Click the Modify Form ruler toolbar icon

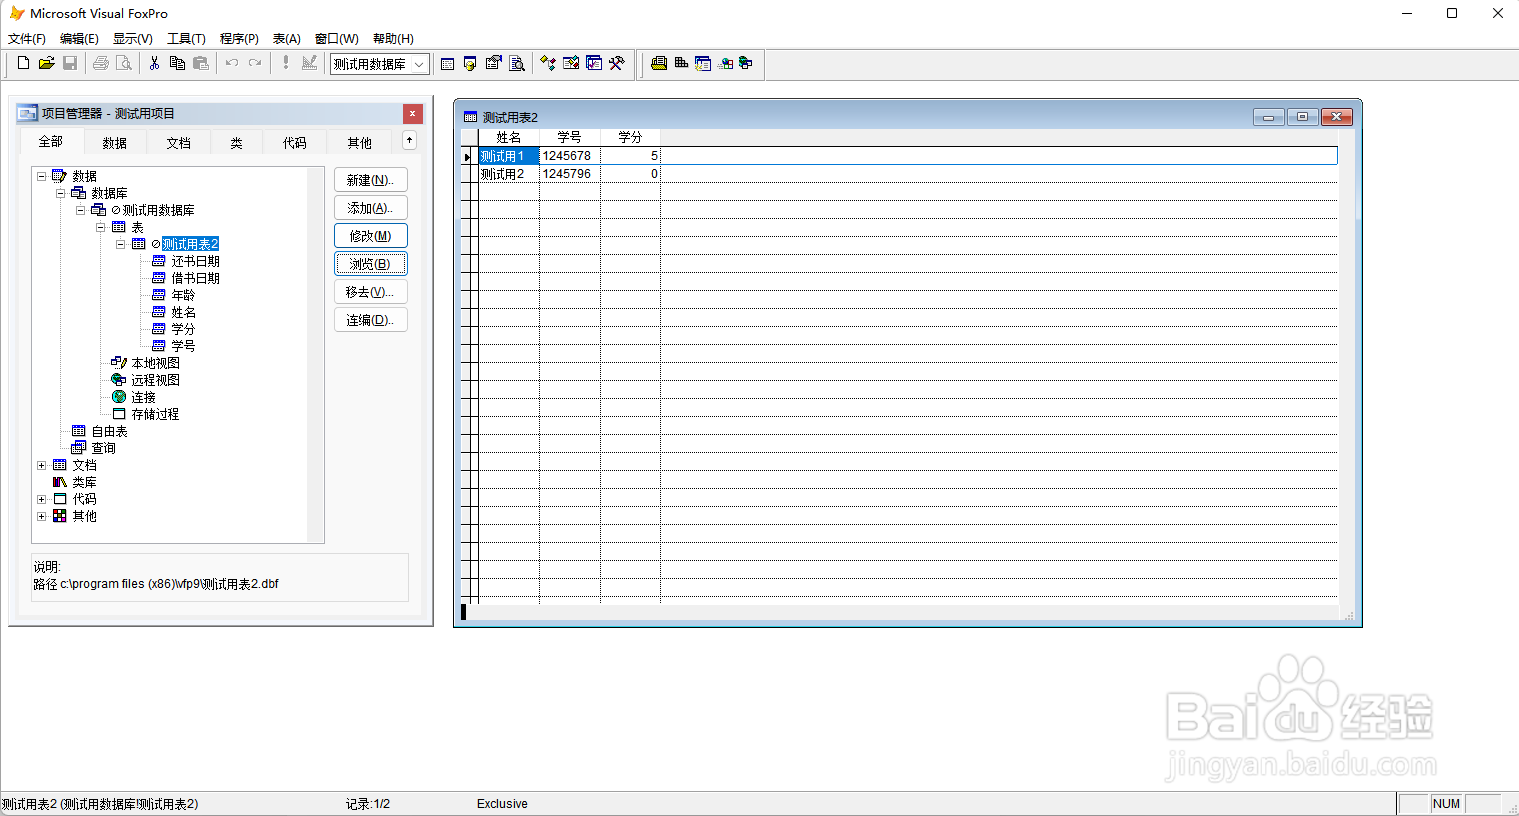pyautogui.click(x=310, y=63)
